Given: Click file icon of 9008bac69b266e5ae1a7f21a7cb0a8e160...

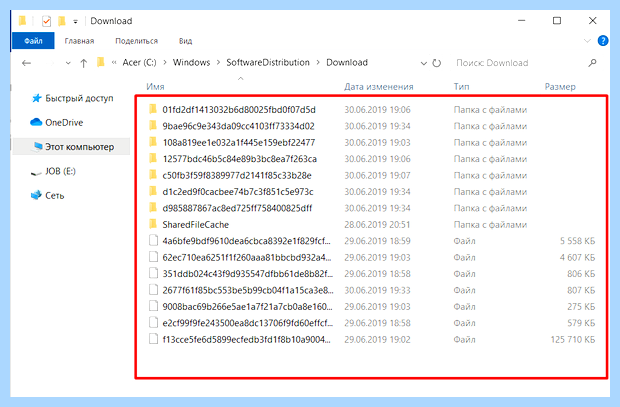Looking at the screenshot, I should point(153,306).
